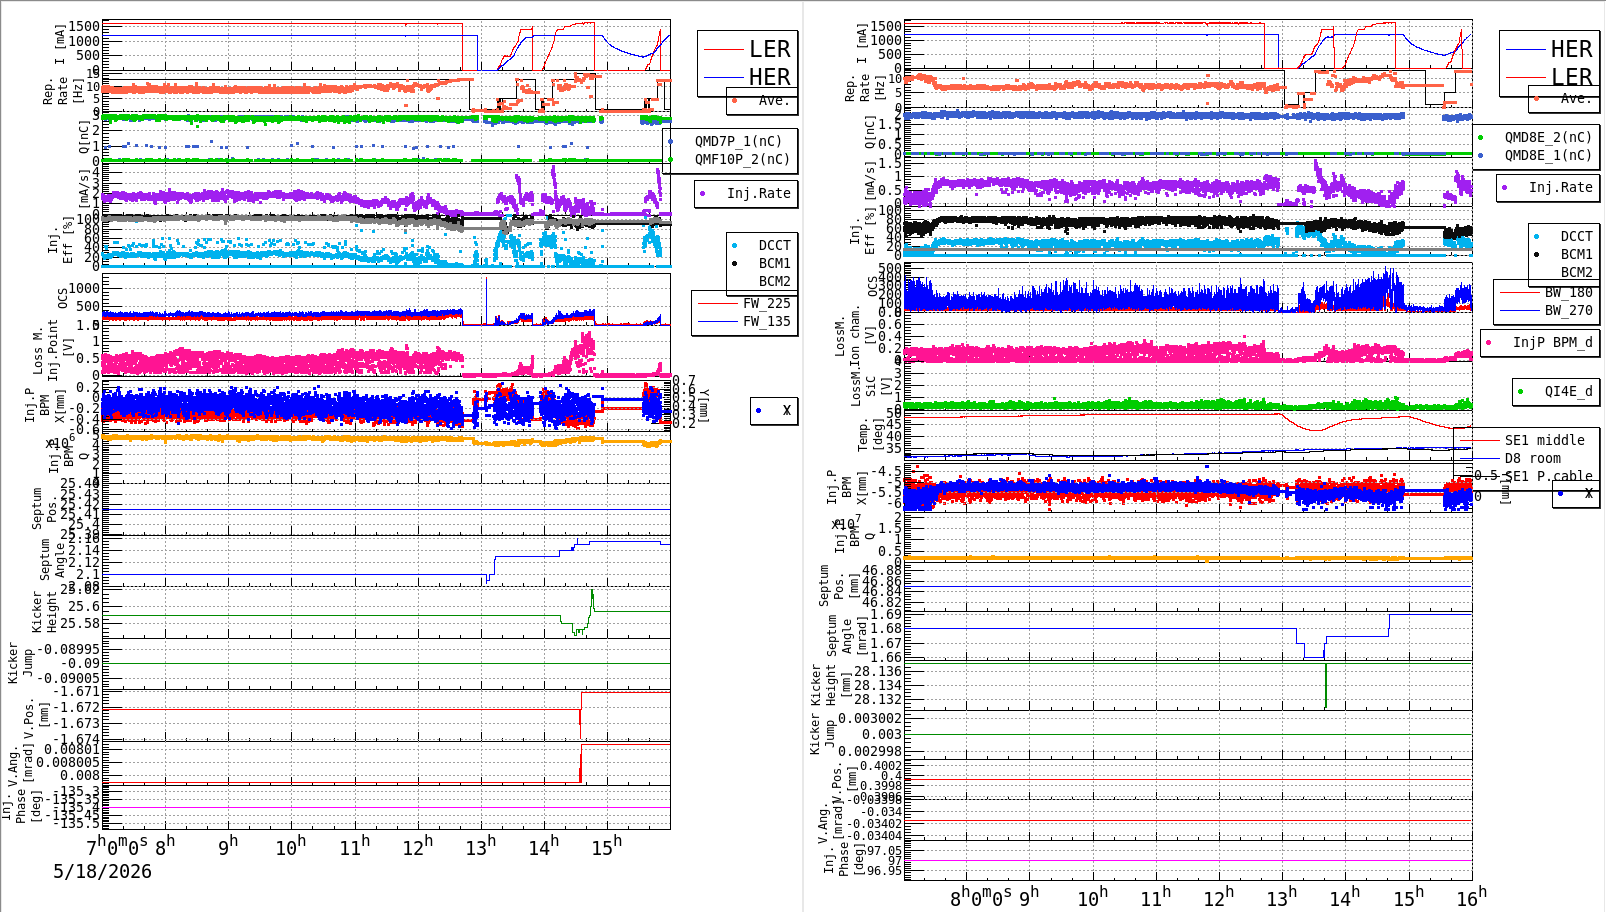This screenshot has width=1606, height=912.
Task: Click the 16h tick label on right plot
Action: coord(1471,897)
